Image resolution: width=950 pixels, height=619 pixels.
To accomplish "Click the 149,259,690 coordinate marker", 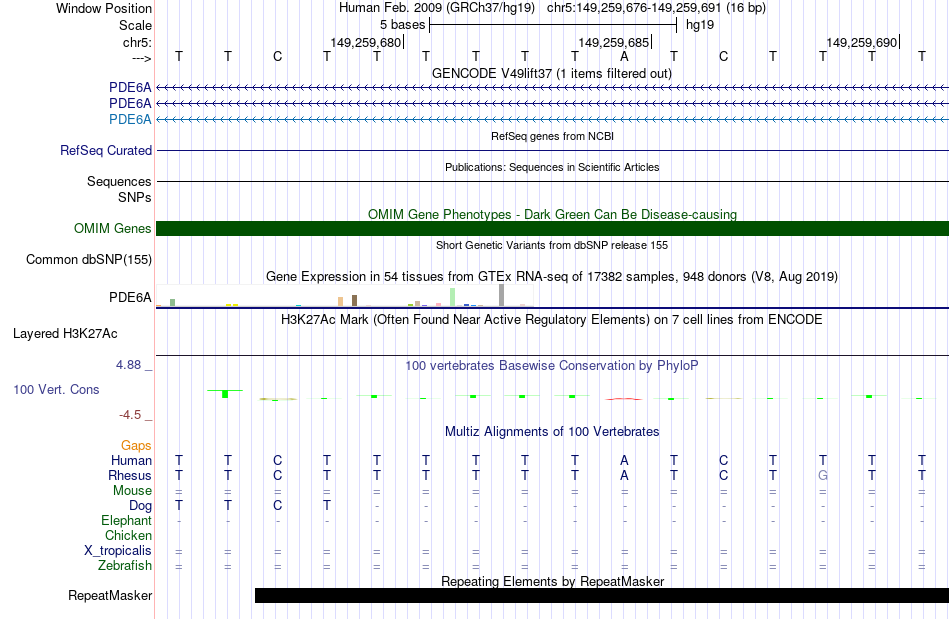I will coord(861,42).
